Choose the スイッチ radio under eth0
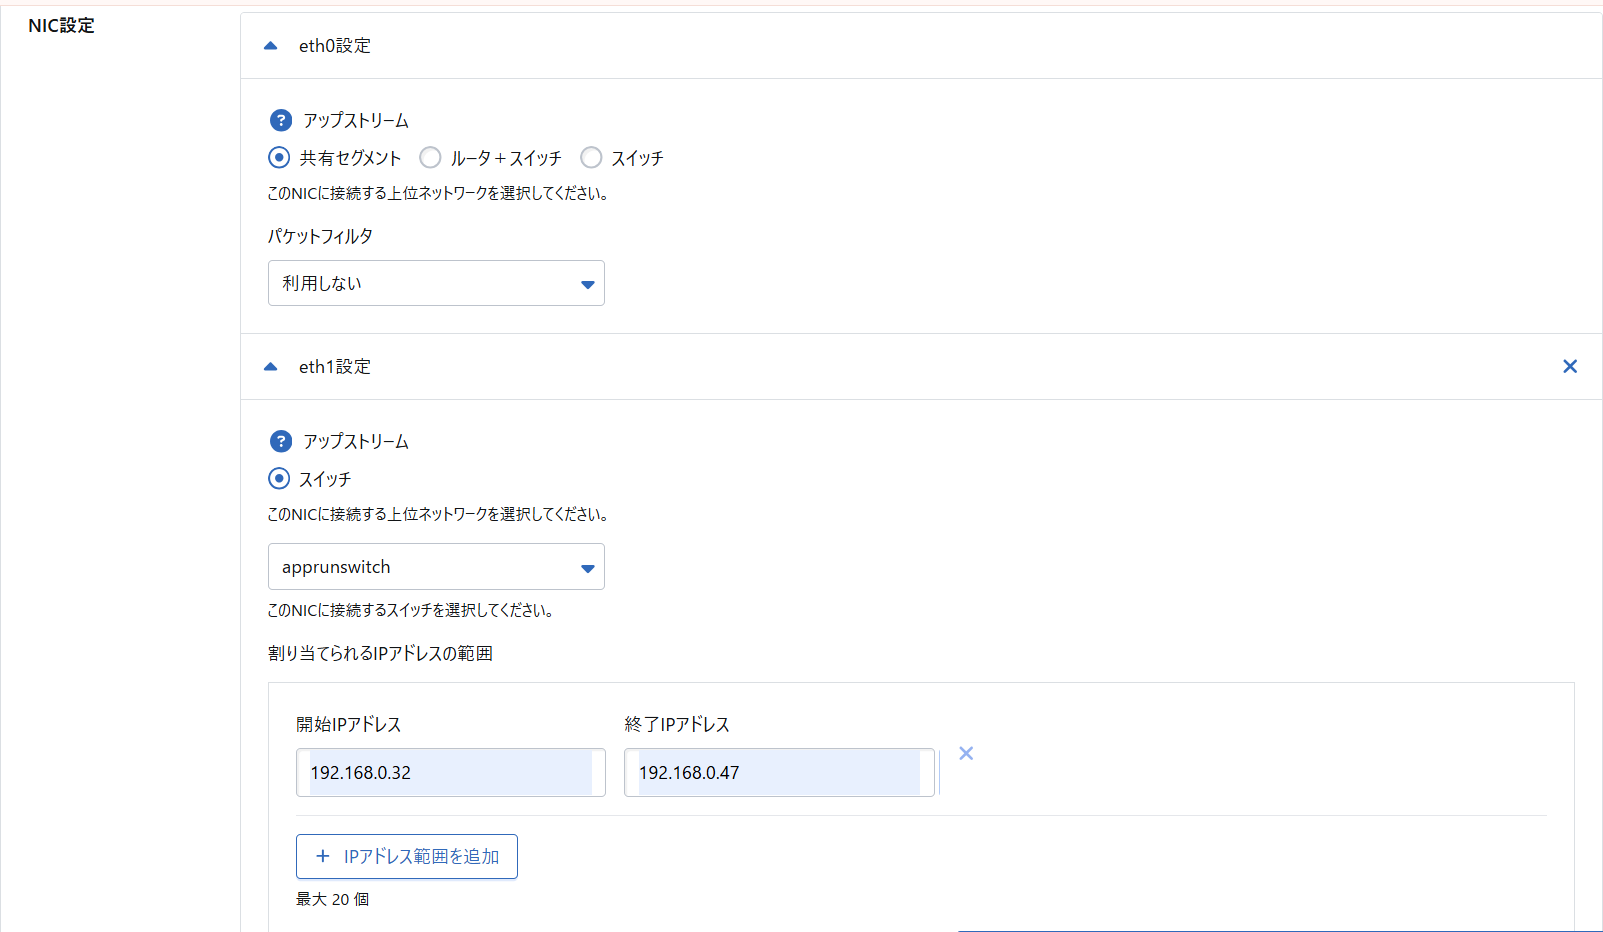Screen dimensions: 1603x932 pyautogui.click(x=591, y=158)
